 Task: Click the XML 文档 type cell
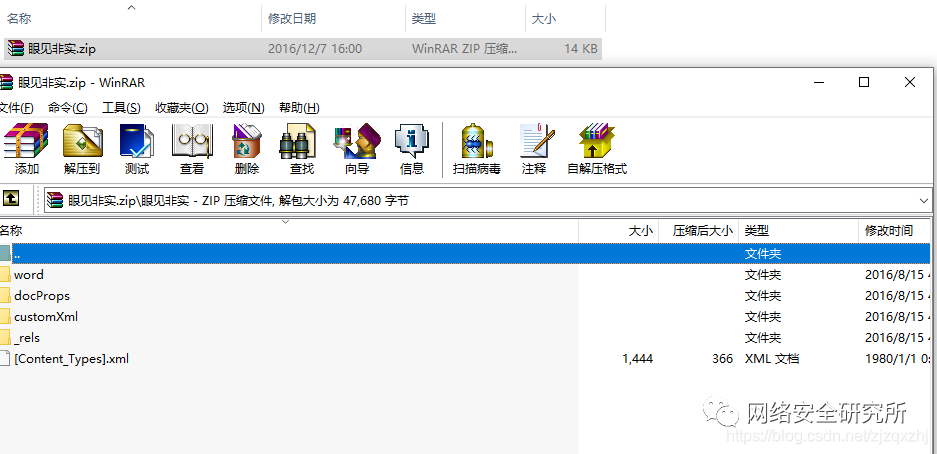coord(772,359)
